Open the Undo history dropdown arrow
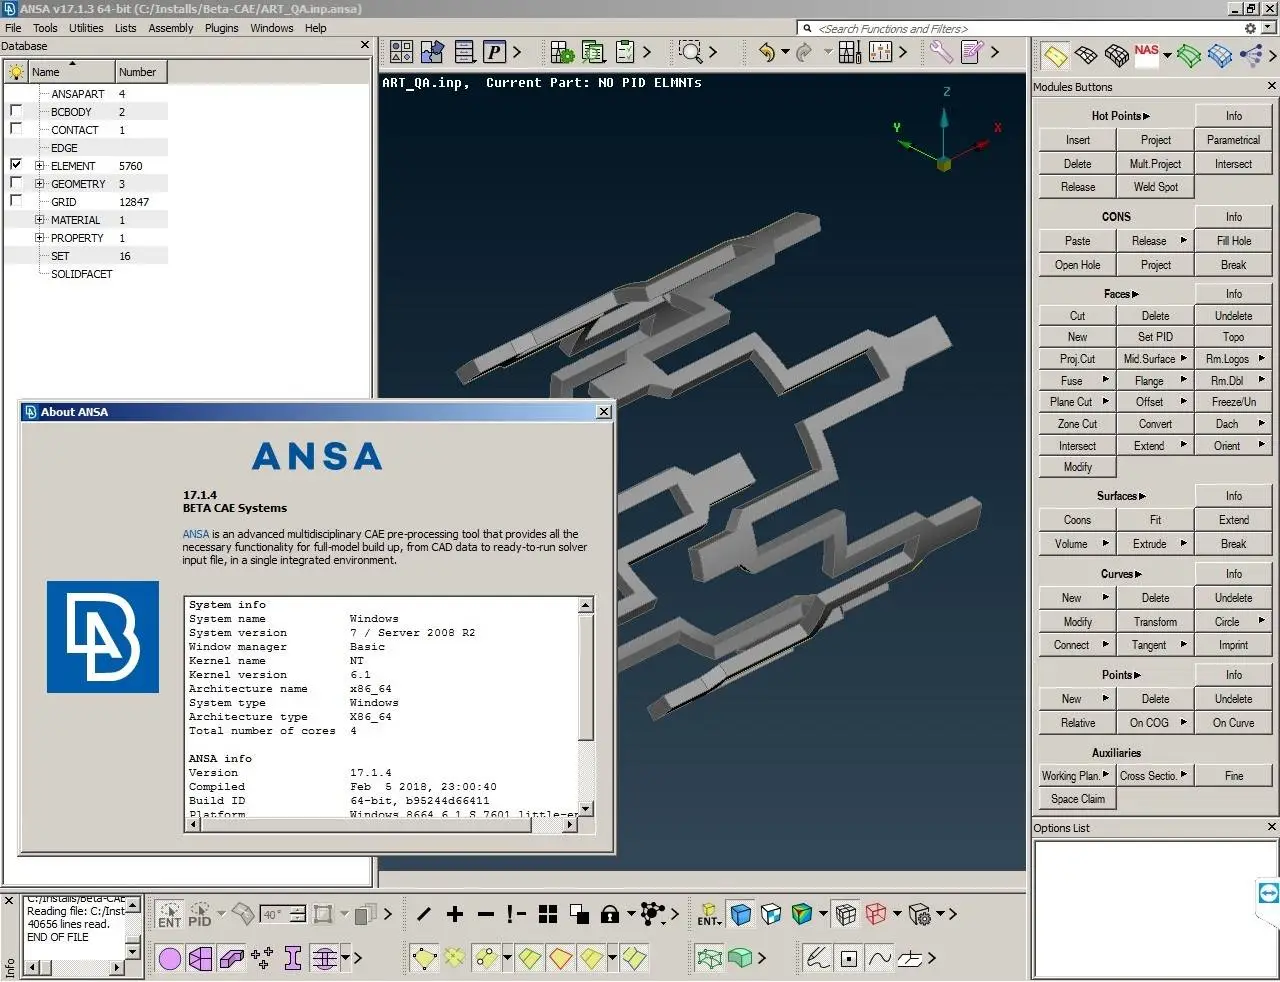 785,52
